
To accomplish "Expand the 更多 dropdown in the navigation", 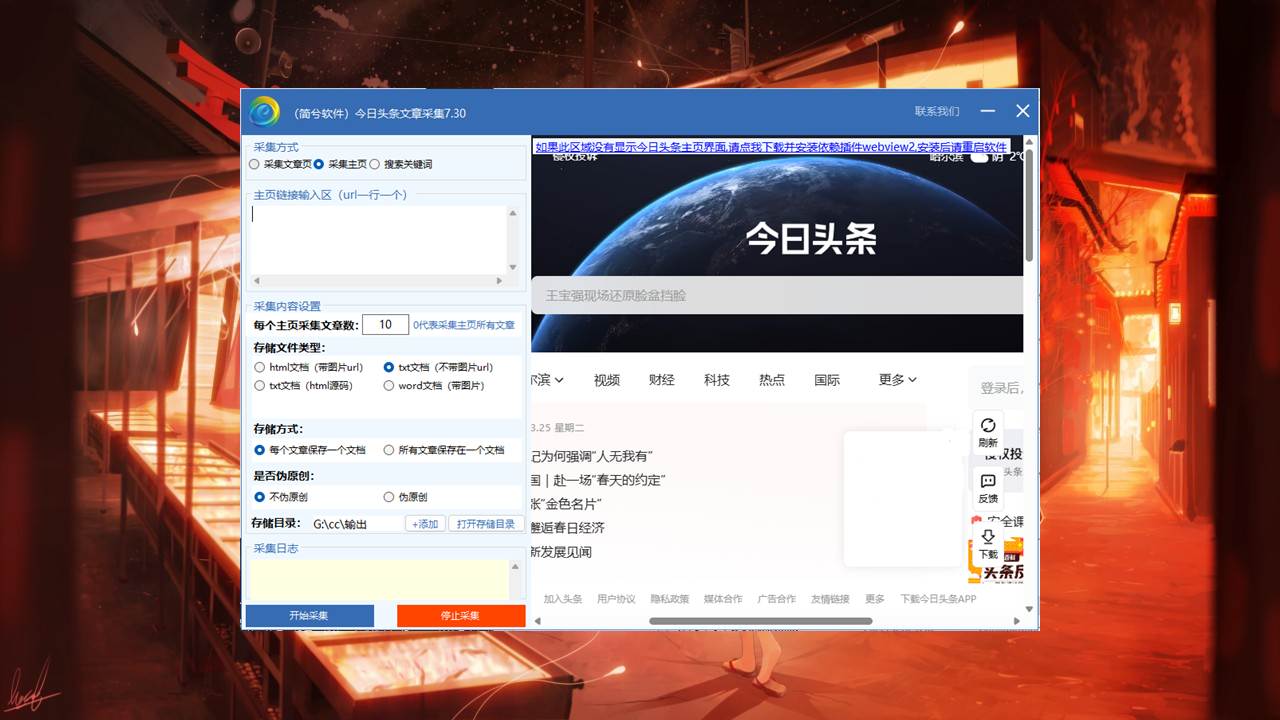I will [x=897, y=380].
